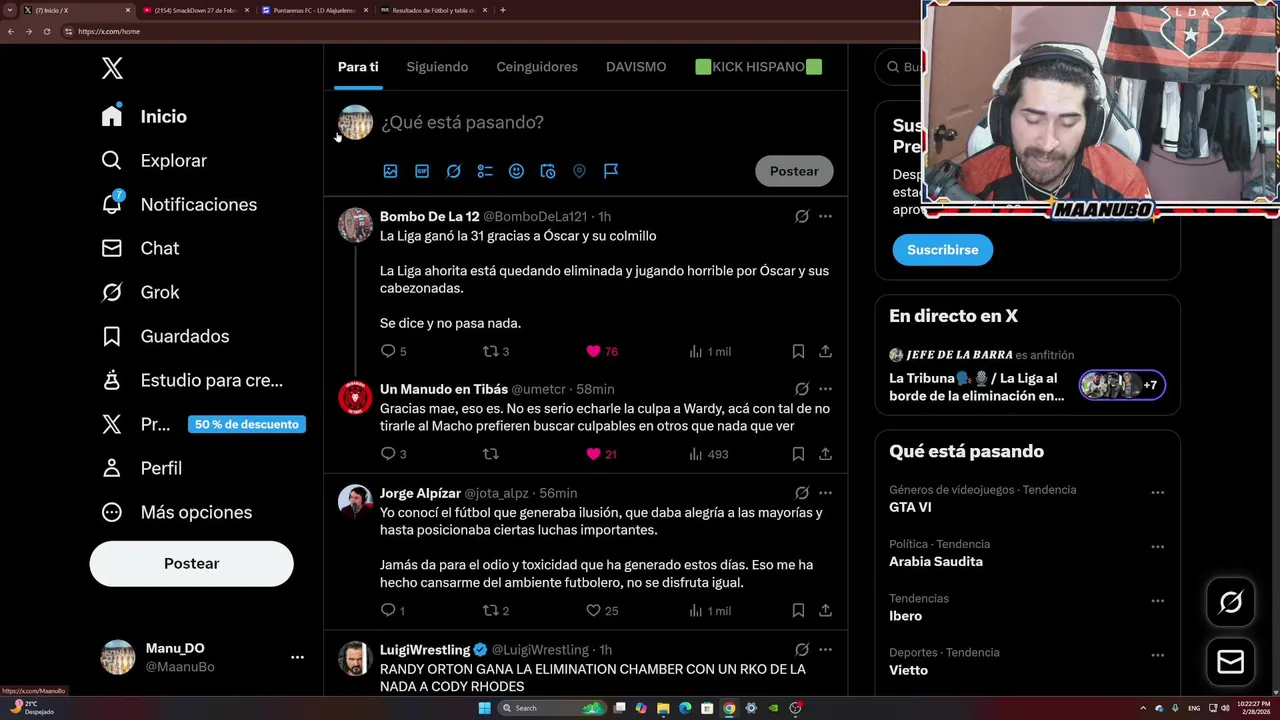Click the Grok compose icon
The width and height of the screenshot is (1280, 720).
pyautogui.click(x=453, y=171)
